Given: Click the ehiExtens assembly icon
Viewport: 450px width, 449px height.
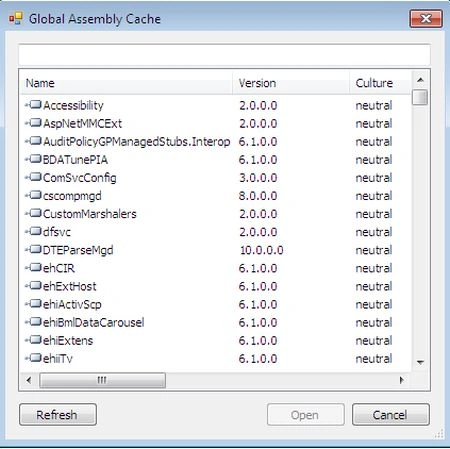Looking at the screenshot, I should (x=34, y=340).
